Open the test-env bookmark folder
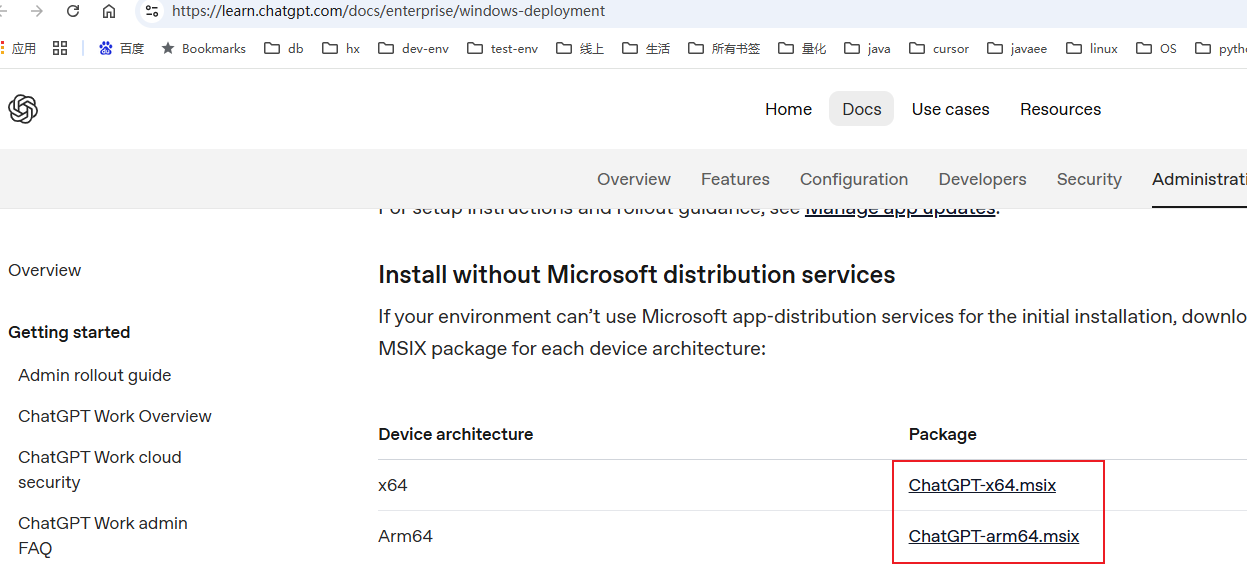This screenshot has width=1247, height=577. [x=503, y=48]
